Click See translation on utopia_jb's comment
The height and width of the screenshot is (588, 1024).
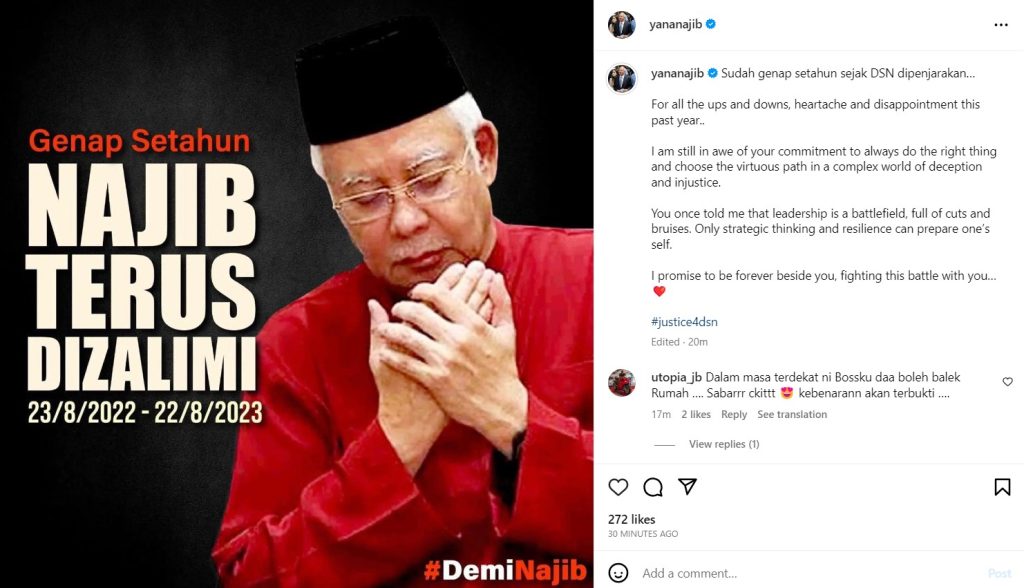[x=792, y=414]
